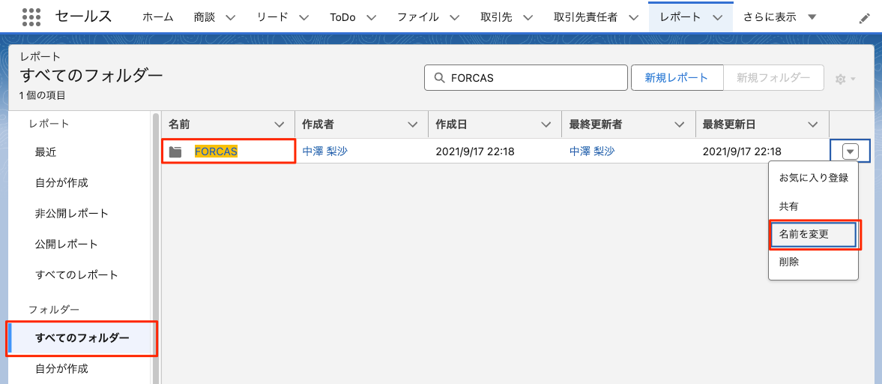Switch to the ToDo tab
The image size is (882, 384).
[343, 17]
